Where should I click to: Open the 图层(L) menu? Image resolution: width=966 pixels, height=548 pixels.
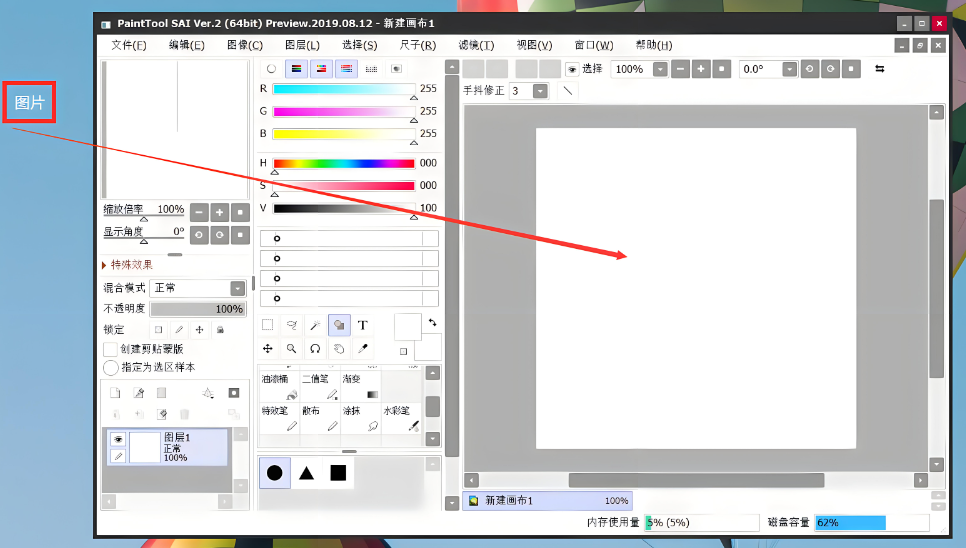[x=302, y=45]
